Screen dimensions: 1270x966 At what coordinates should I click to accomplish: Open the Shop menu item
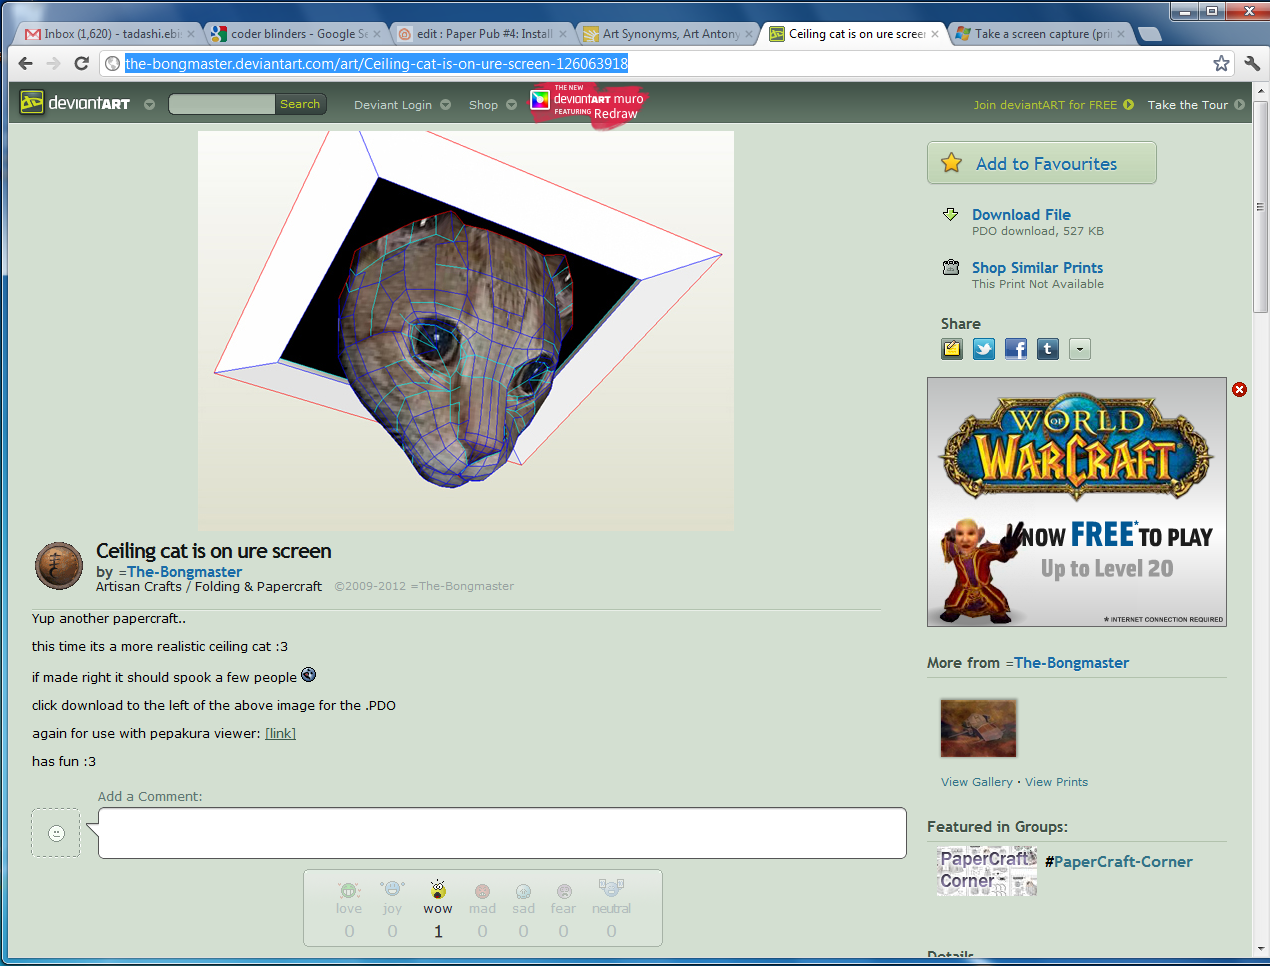click(x=483, y=104)
